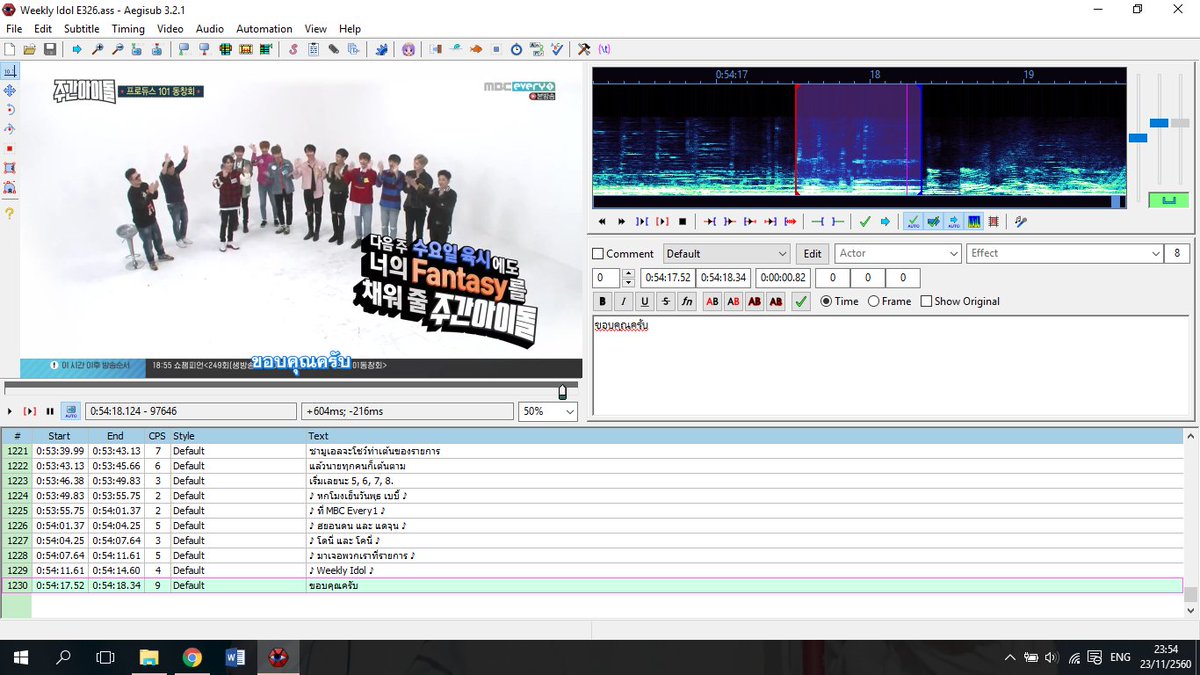The height and width of the screenshot is (675, 1200).
Task: Open the Styles Manager (pink S icon)
Action: 293,49
